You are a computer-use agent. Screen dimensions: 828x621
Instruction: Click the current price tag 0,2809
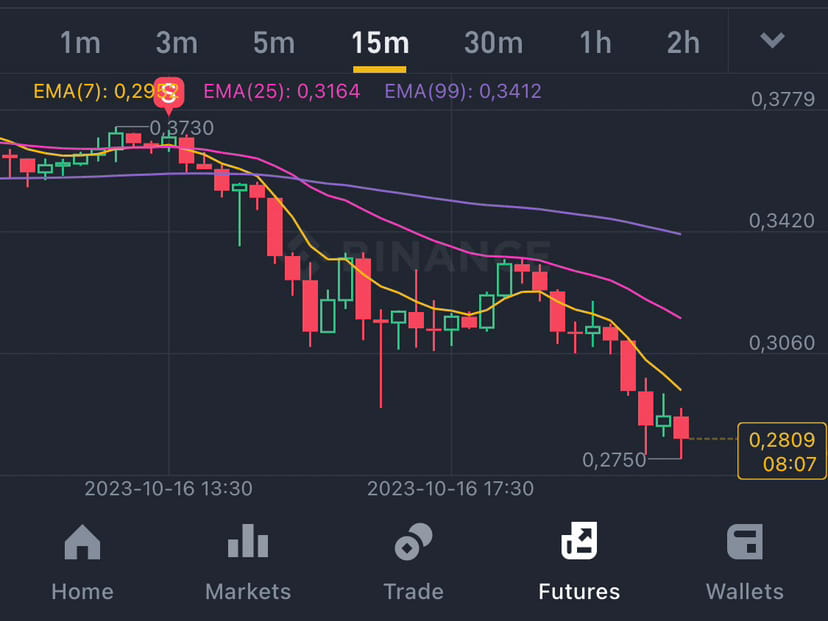[782, 451]
